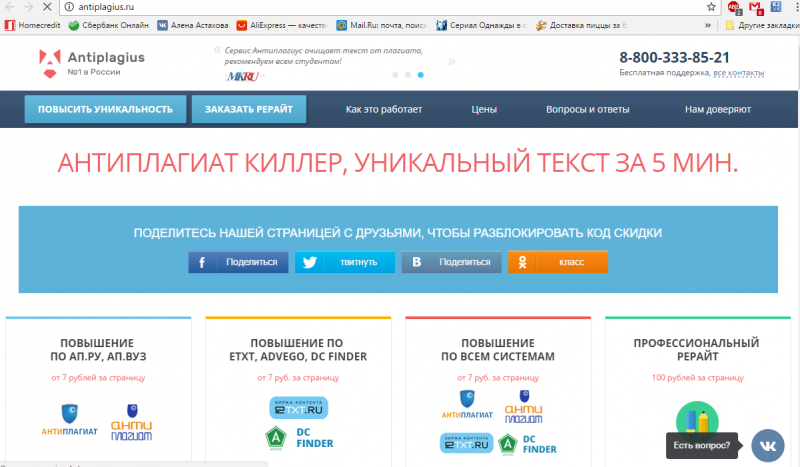Viewport: 800px width, 467px height.
Task: Click от 7 рублей за страницу text
Action: pyautogui.click(x=98, y=378)
